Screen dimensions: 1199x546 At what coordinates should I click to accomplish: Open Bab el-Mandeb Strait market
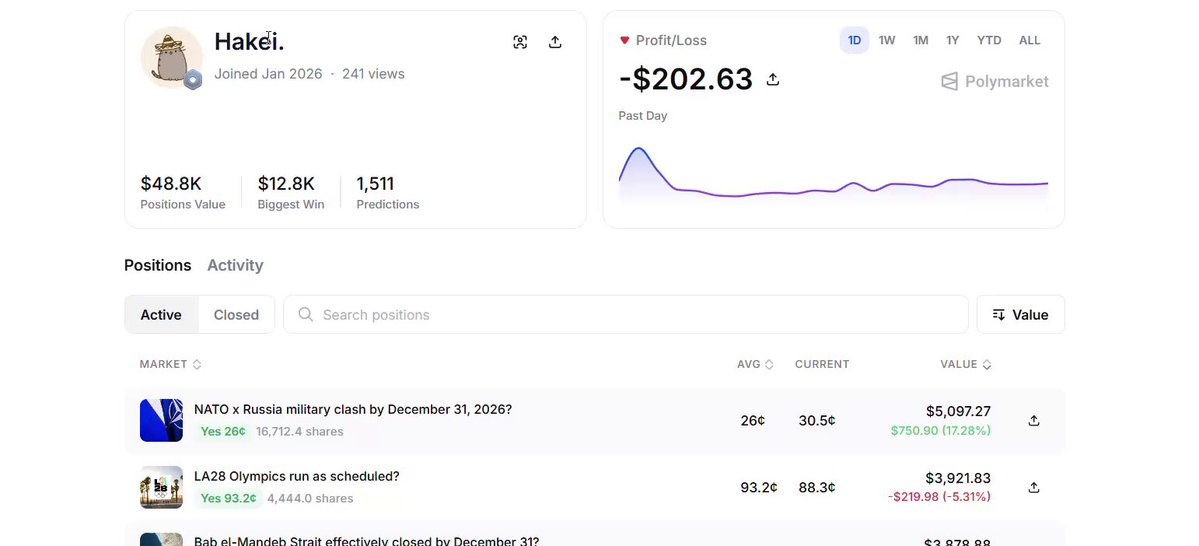coord(366,541)
